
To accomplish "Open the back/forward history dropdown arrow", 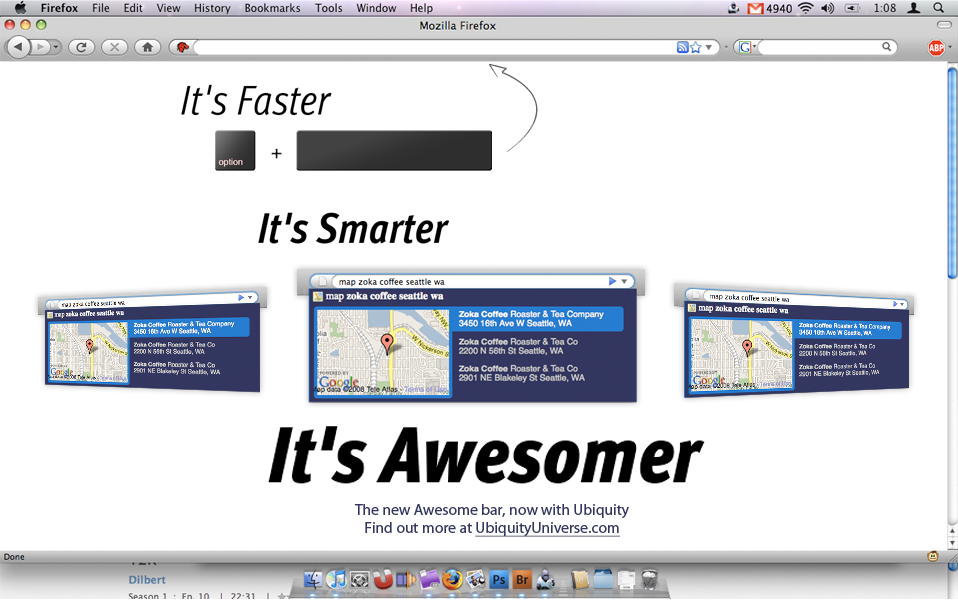I will click(56, 47).
